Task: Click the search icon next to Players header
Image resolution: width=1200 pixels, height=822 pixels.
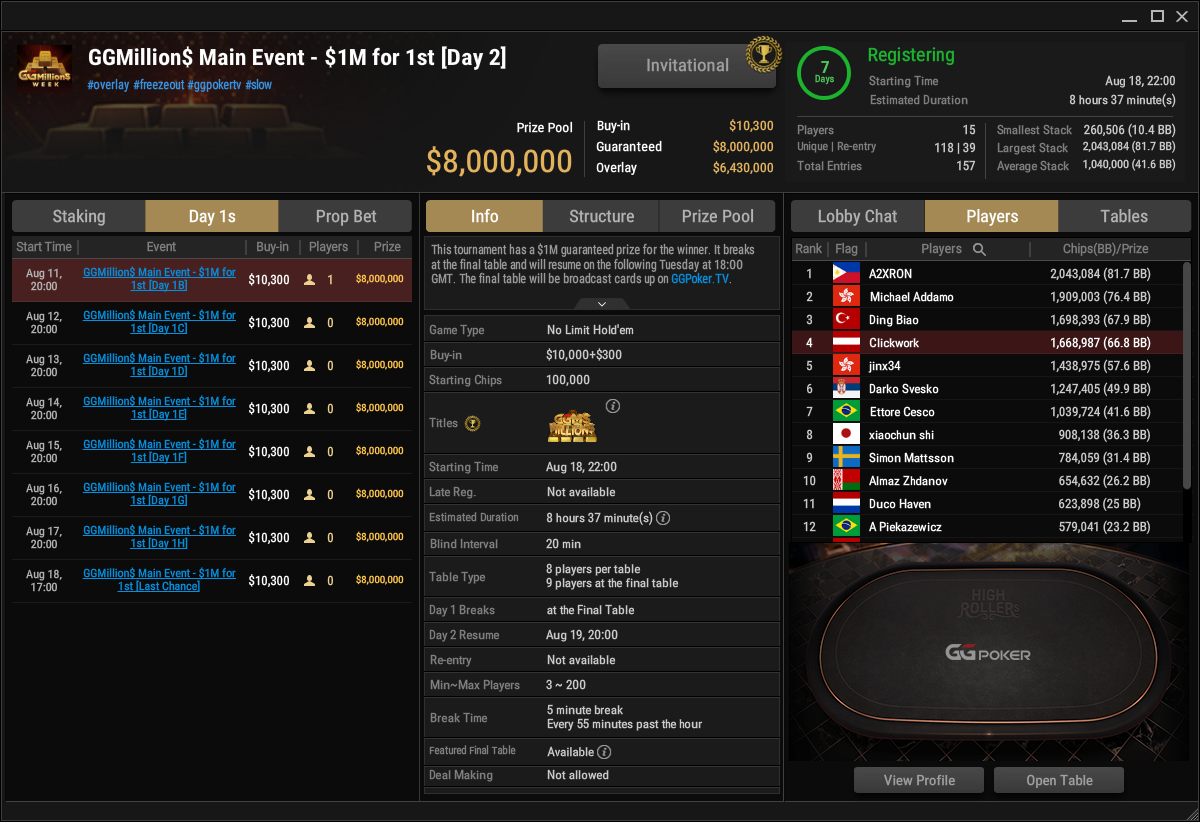Action: pyautogui.click(x=980, y=249)
